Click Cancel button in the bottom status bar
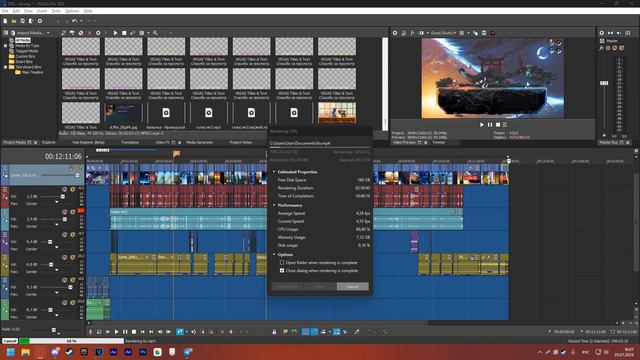Screen dimensions: 640x360 pos(10,341)
